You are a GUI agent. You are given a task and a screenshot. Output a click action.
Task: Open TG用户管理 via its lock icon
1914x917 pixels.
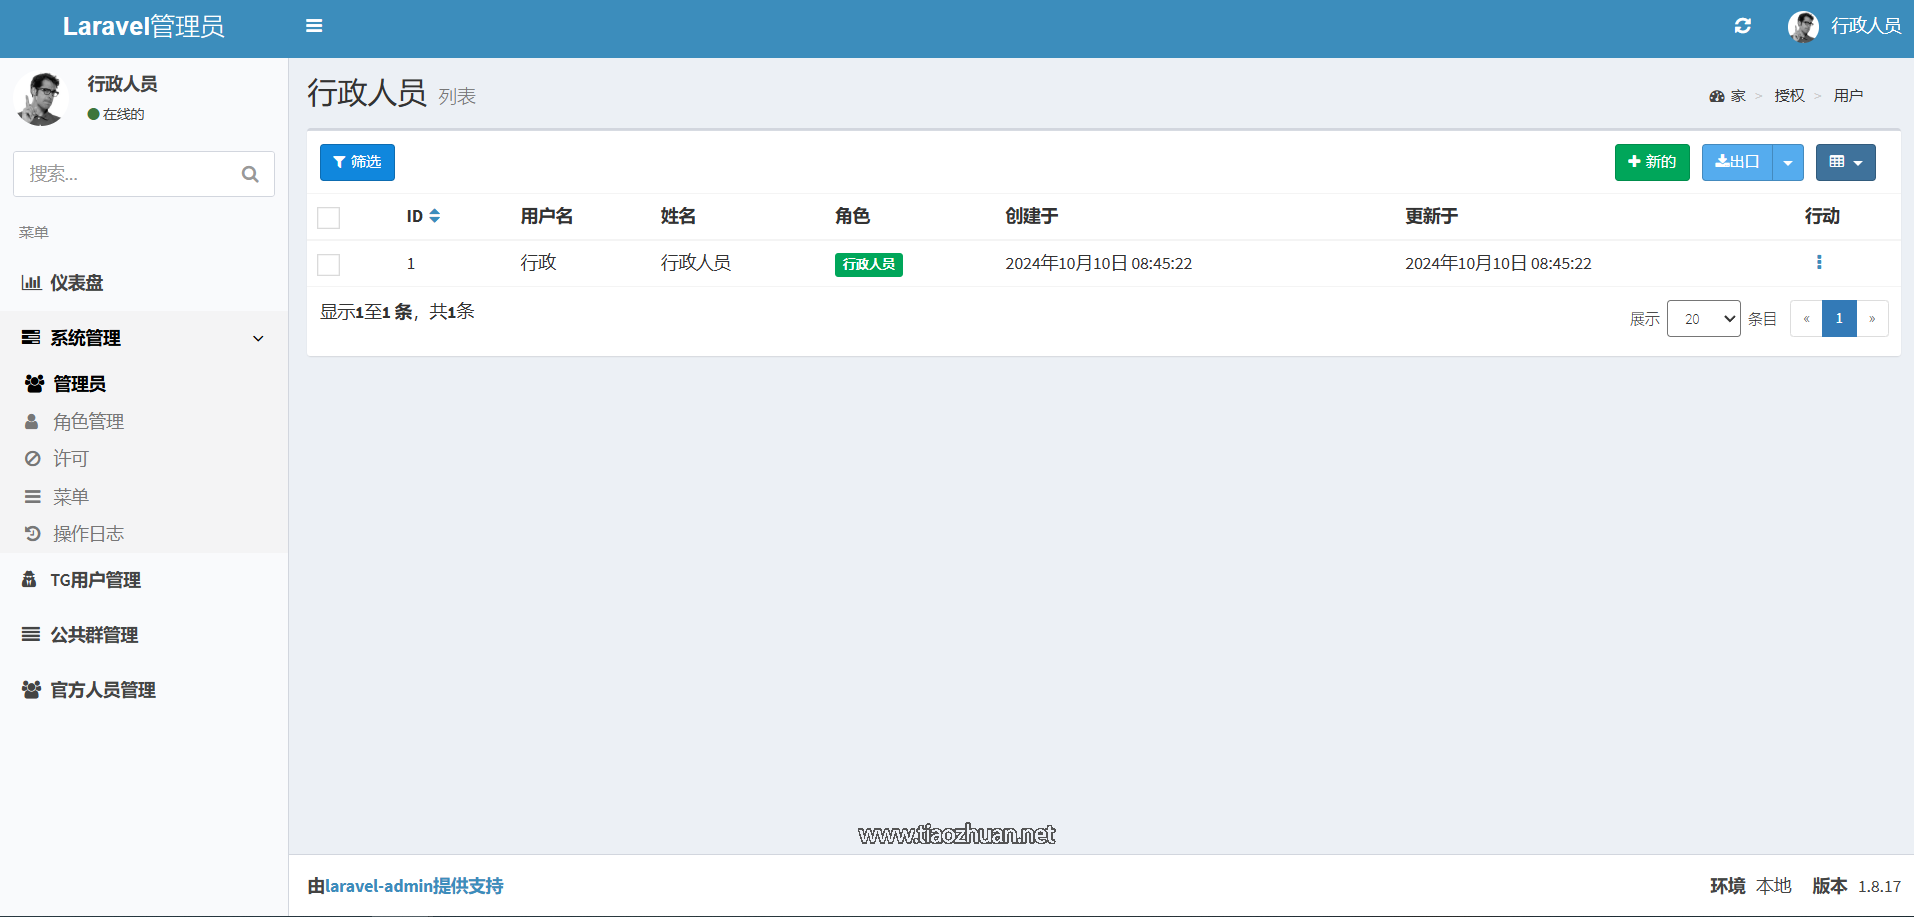[x=30, y=579]
